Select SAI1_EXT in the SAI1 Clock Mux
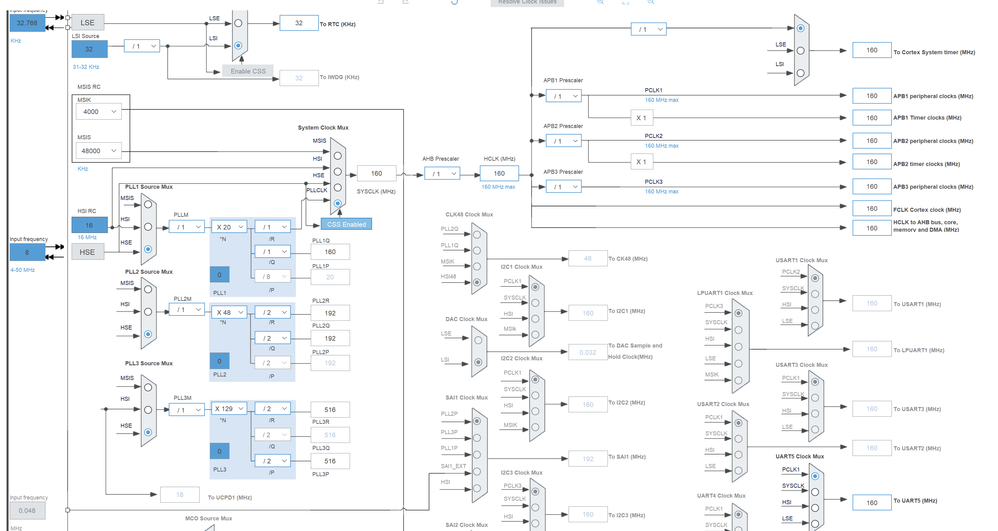This screenshot has width=998, height=531. coord(476,472)
